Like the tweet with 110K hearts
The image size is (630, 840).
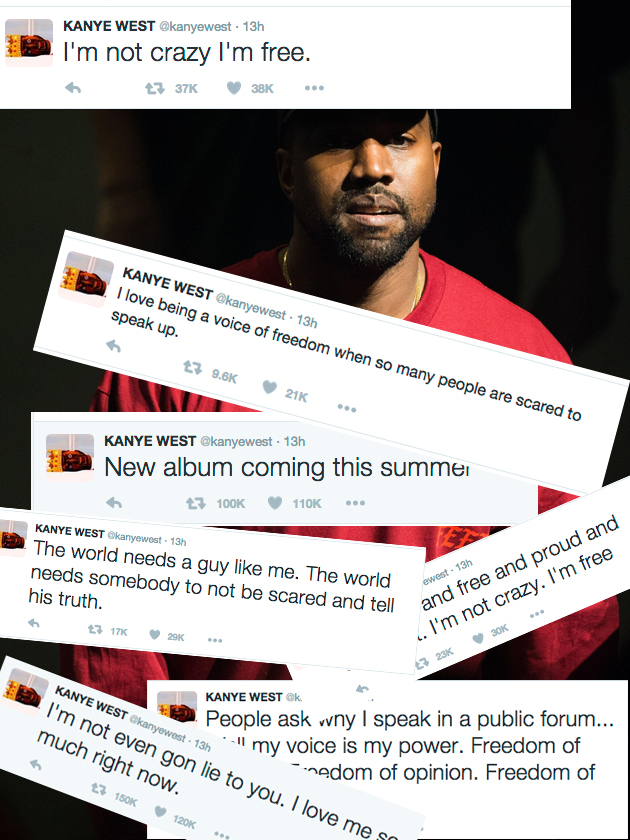pyautogui.click(x=275, y=502)
